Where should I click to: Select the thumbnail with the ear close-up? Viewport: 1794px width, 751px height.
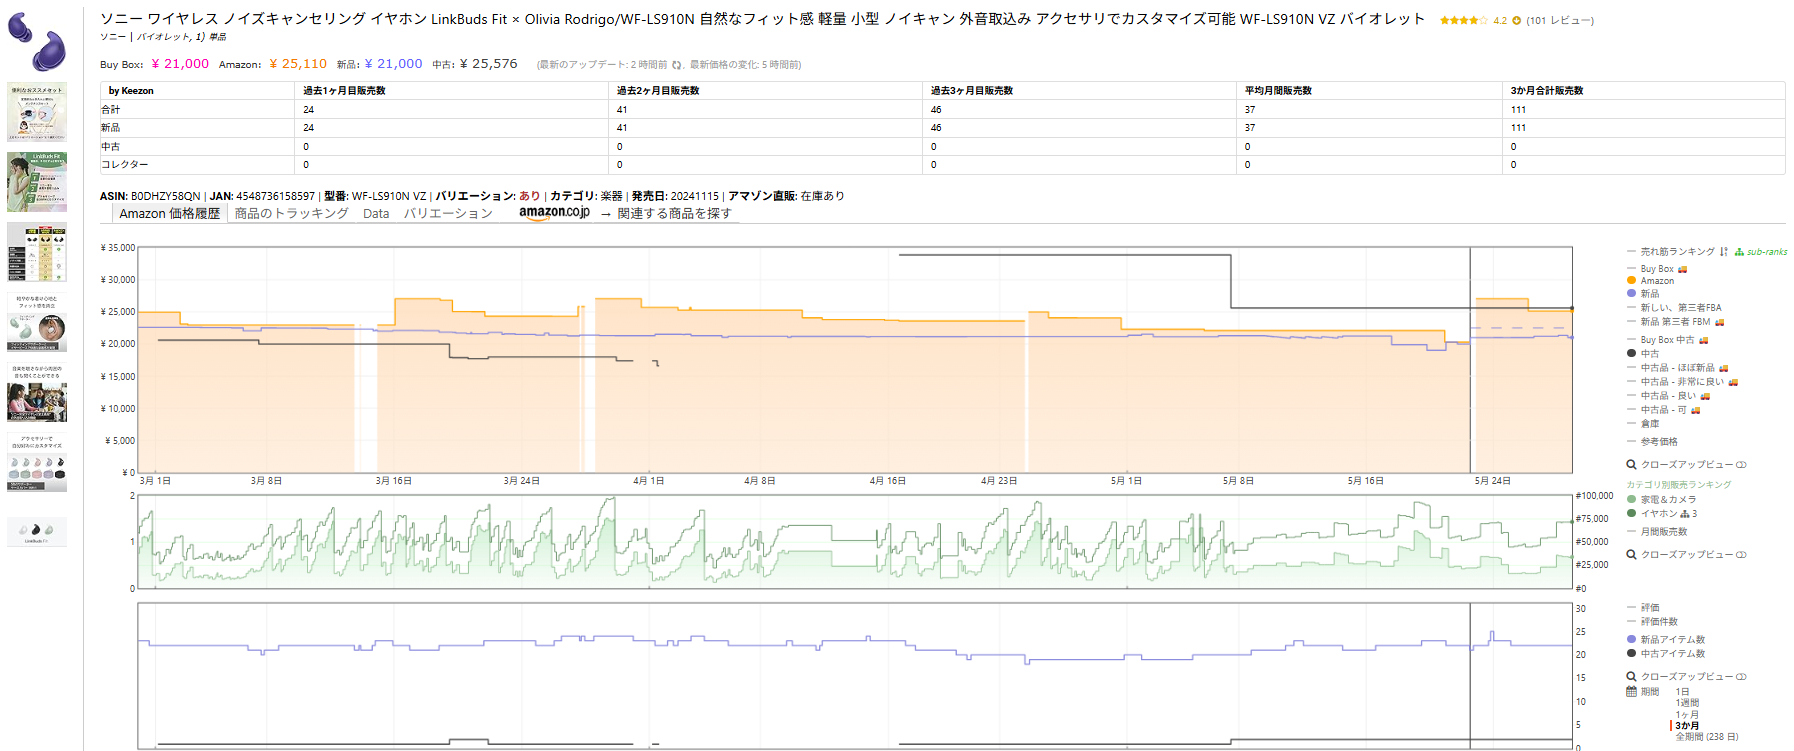click(x=37, y=322)
